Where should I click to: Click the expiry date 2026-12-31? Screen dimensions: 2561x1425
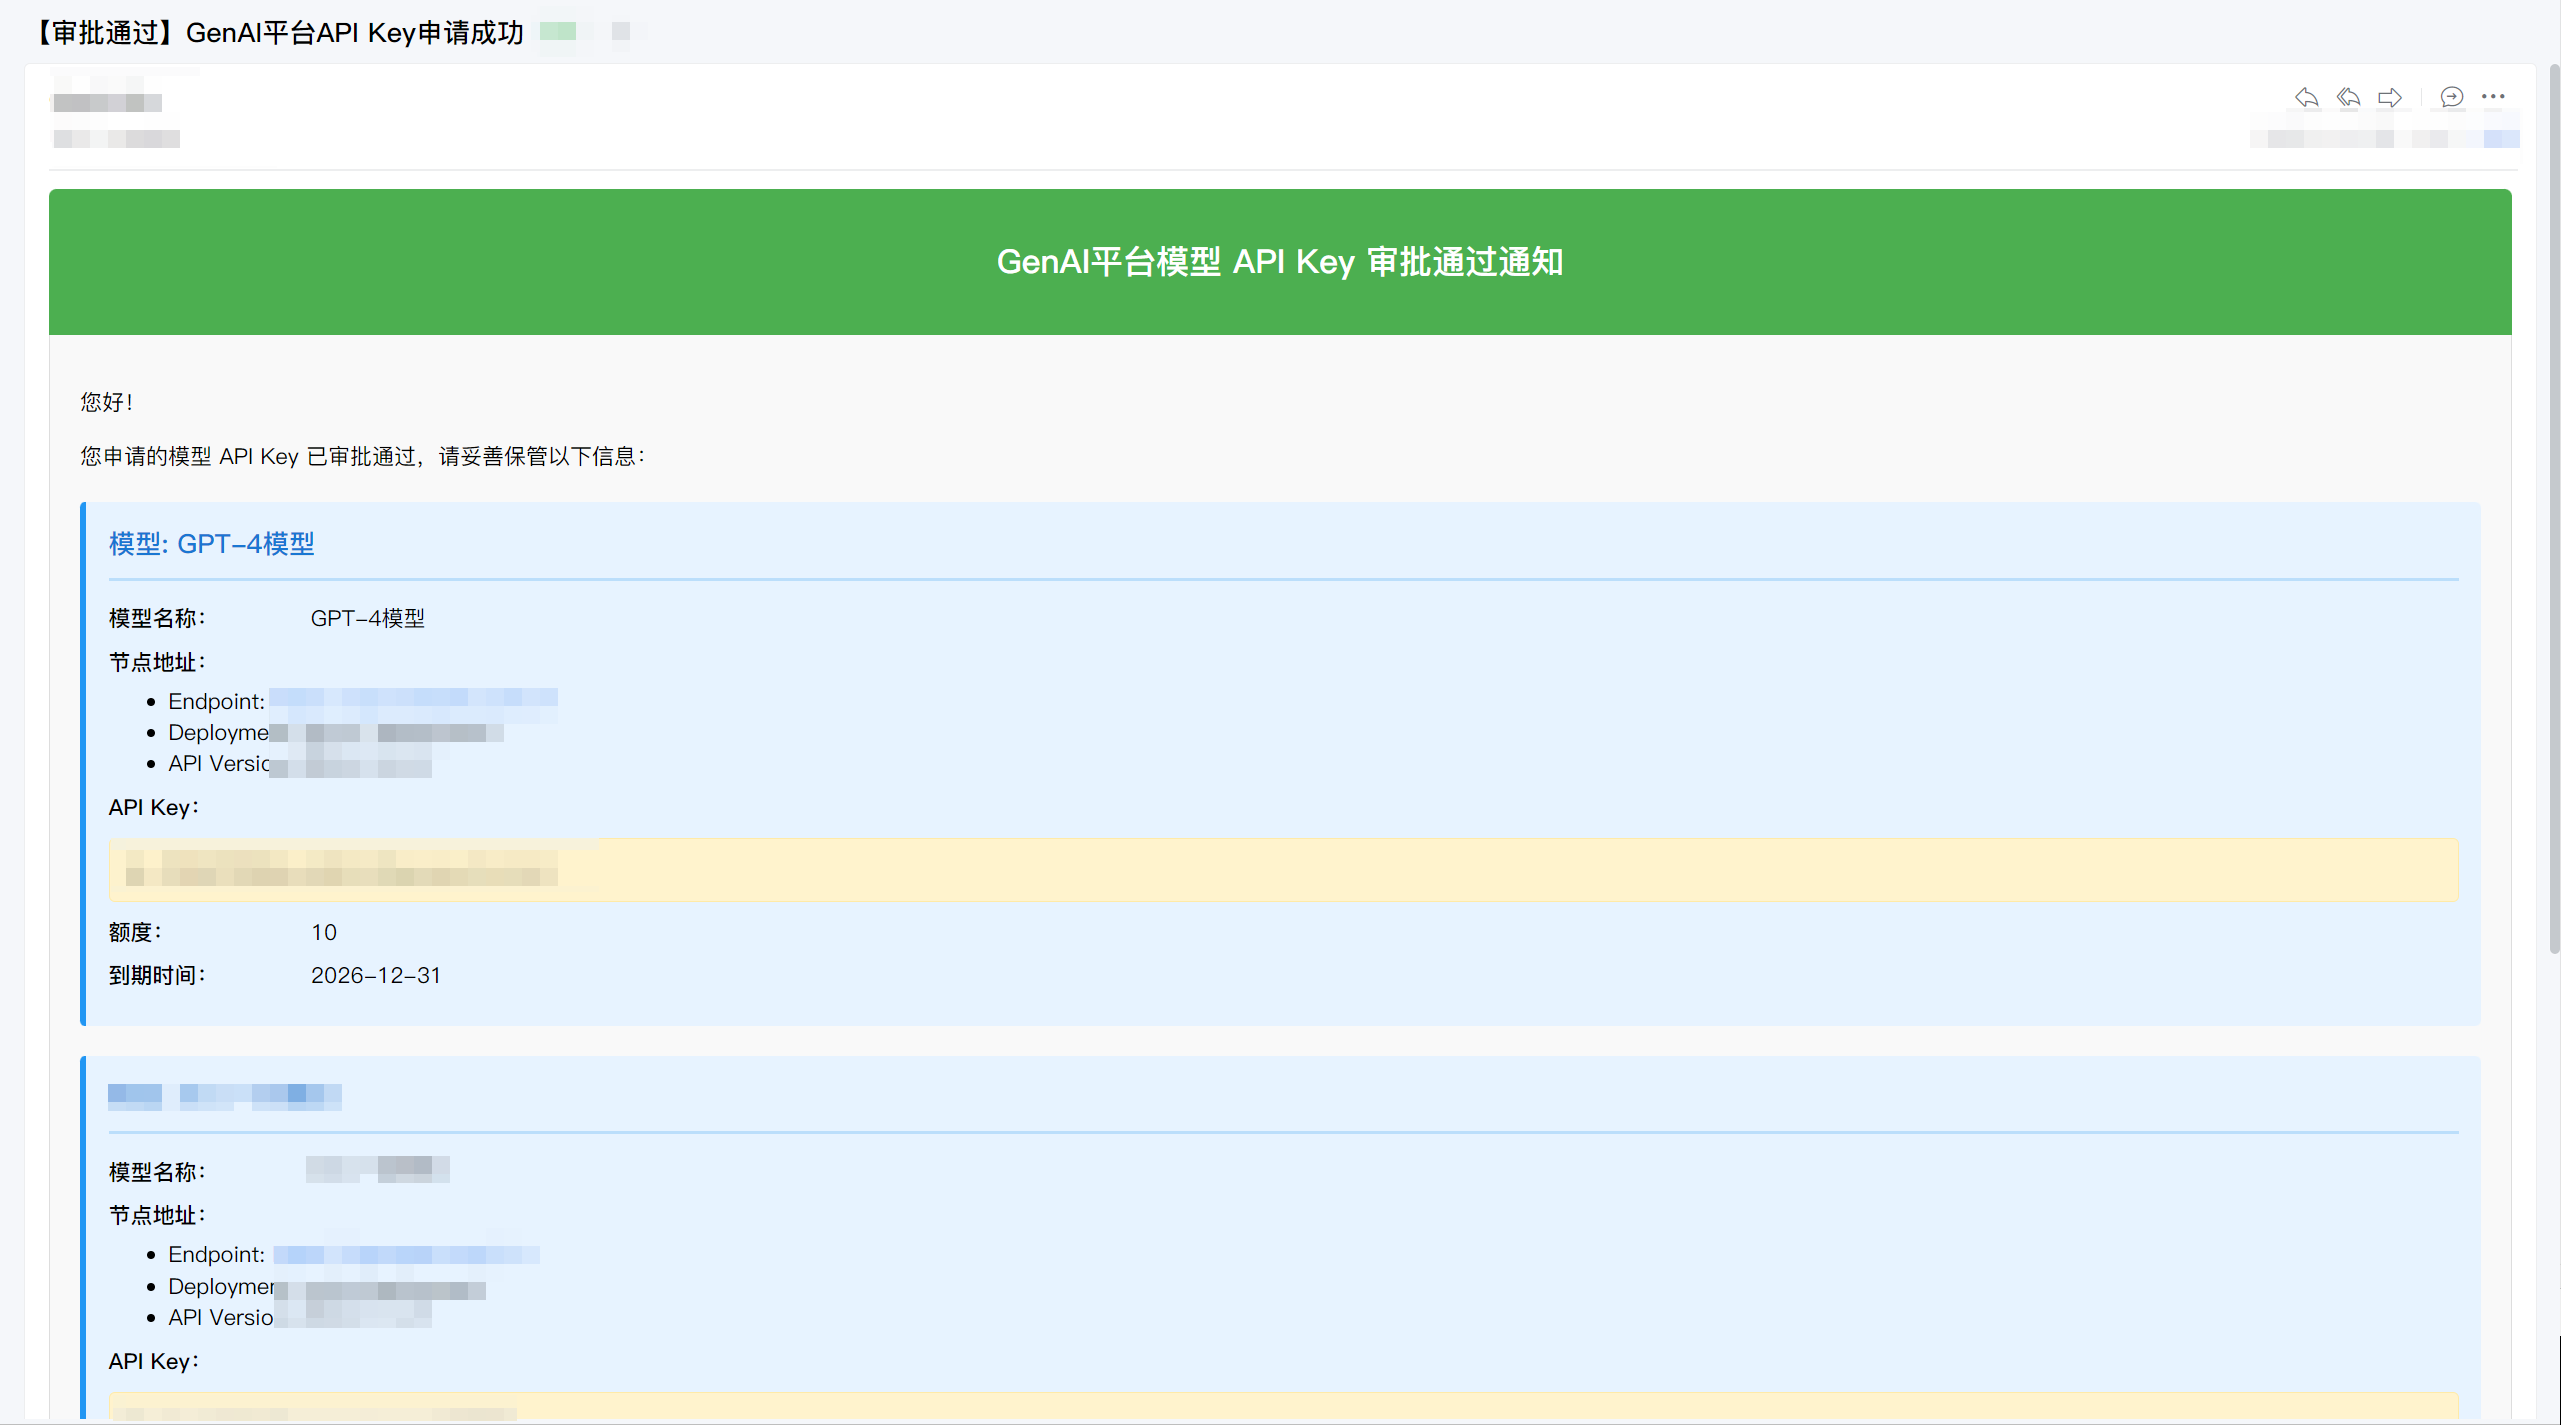[375, 975]
